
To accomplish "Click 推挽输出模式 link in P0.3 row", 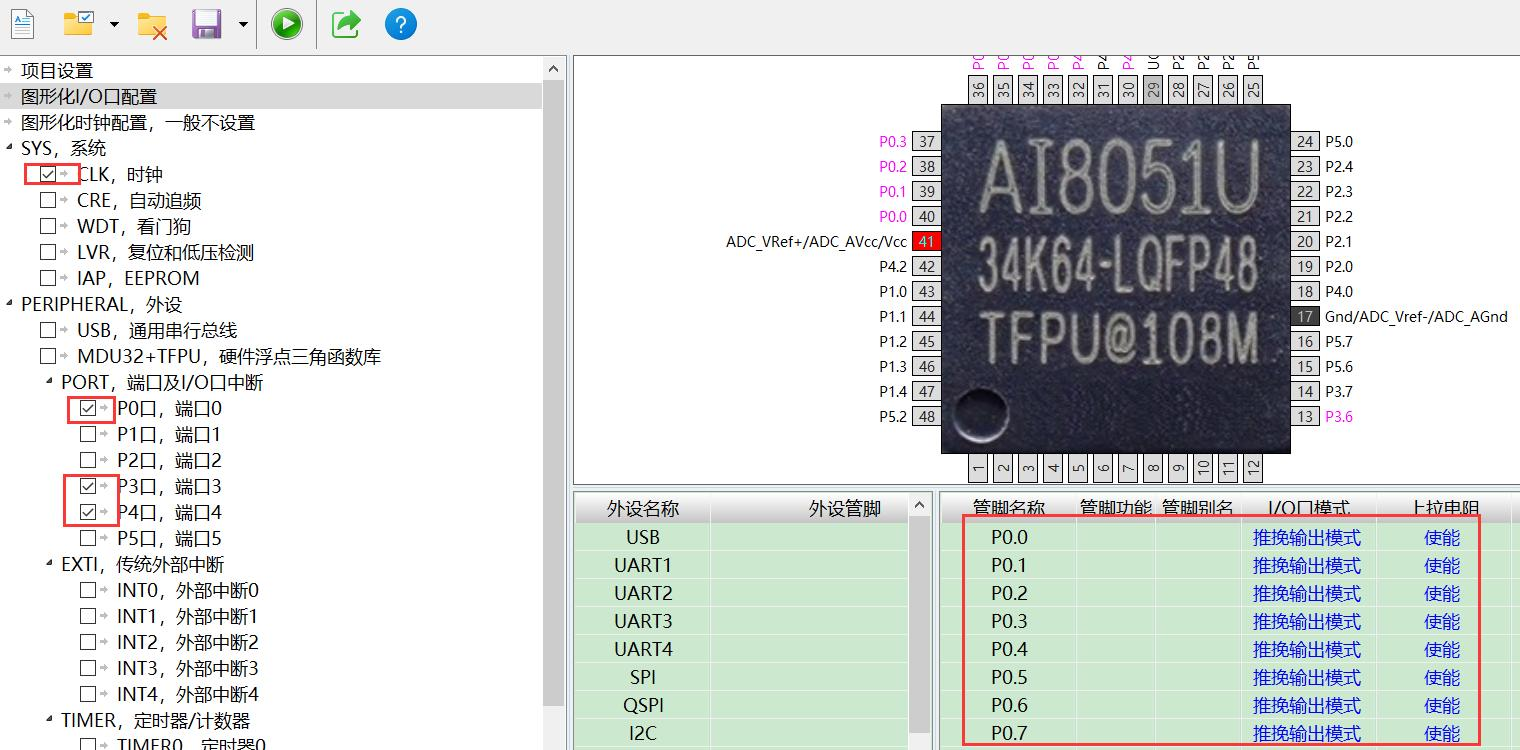I will click(x=1307, y=622).
